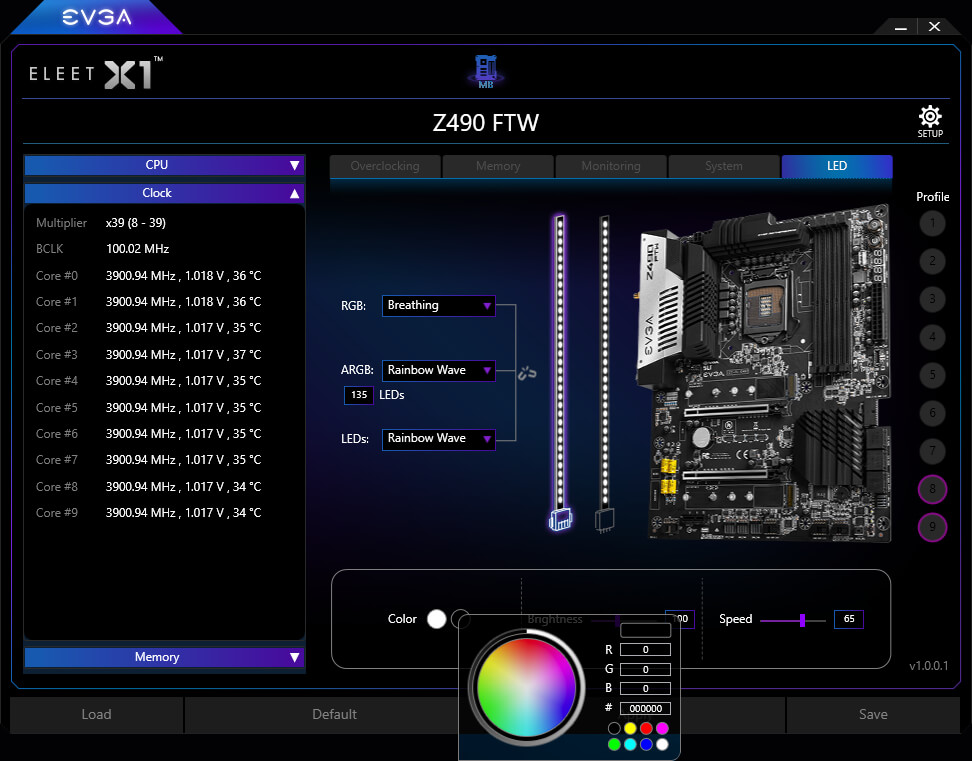The height and width of the screenshot is (761, 972).
Task: Select the MB motherboard device icon
Action: (x=485, y=71)
